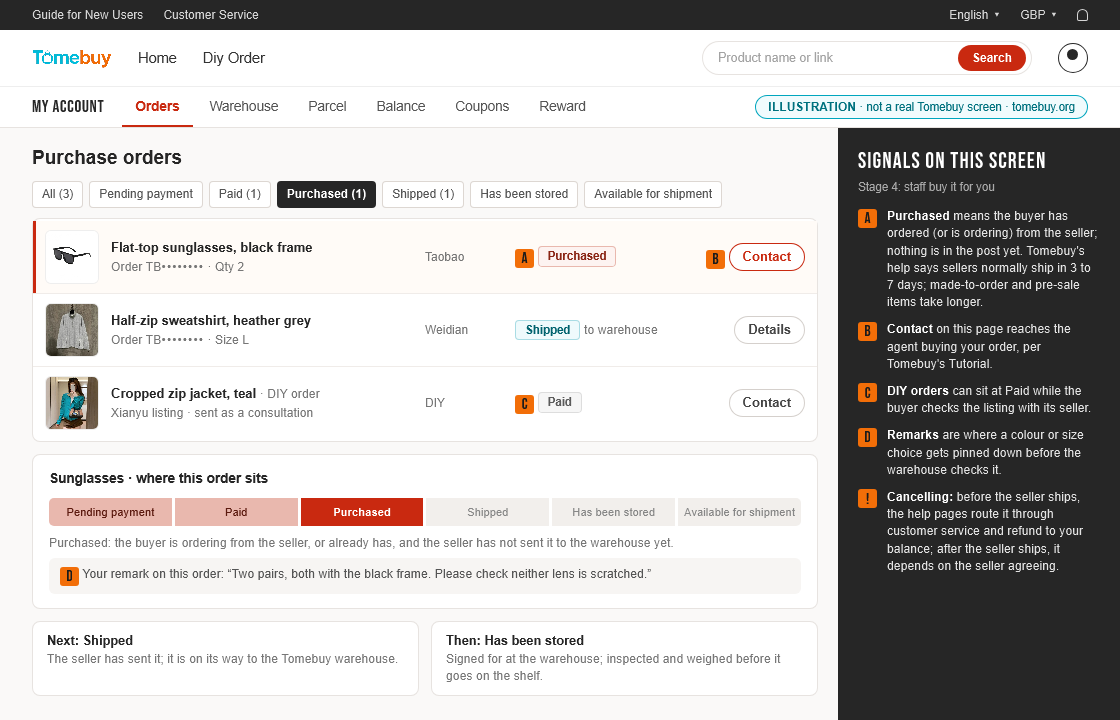Click the Paid status badge on jacket row

(559, 402)
